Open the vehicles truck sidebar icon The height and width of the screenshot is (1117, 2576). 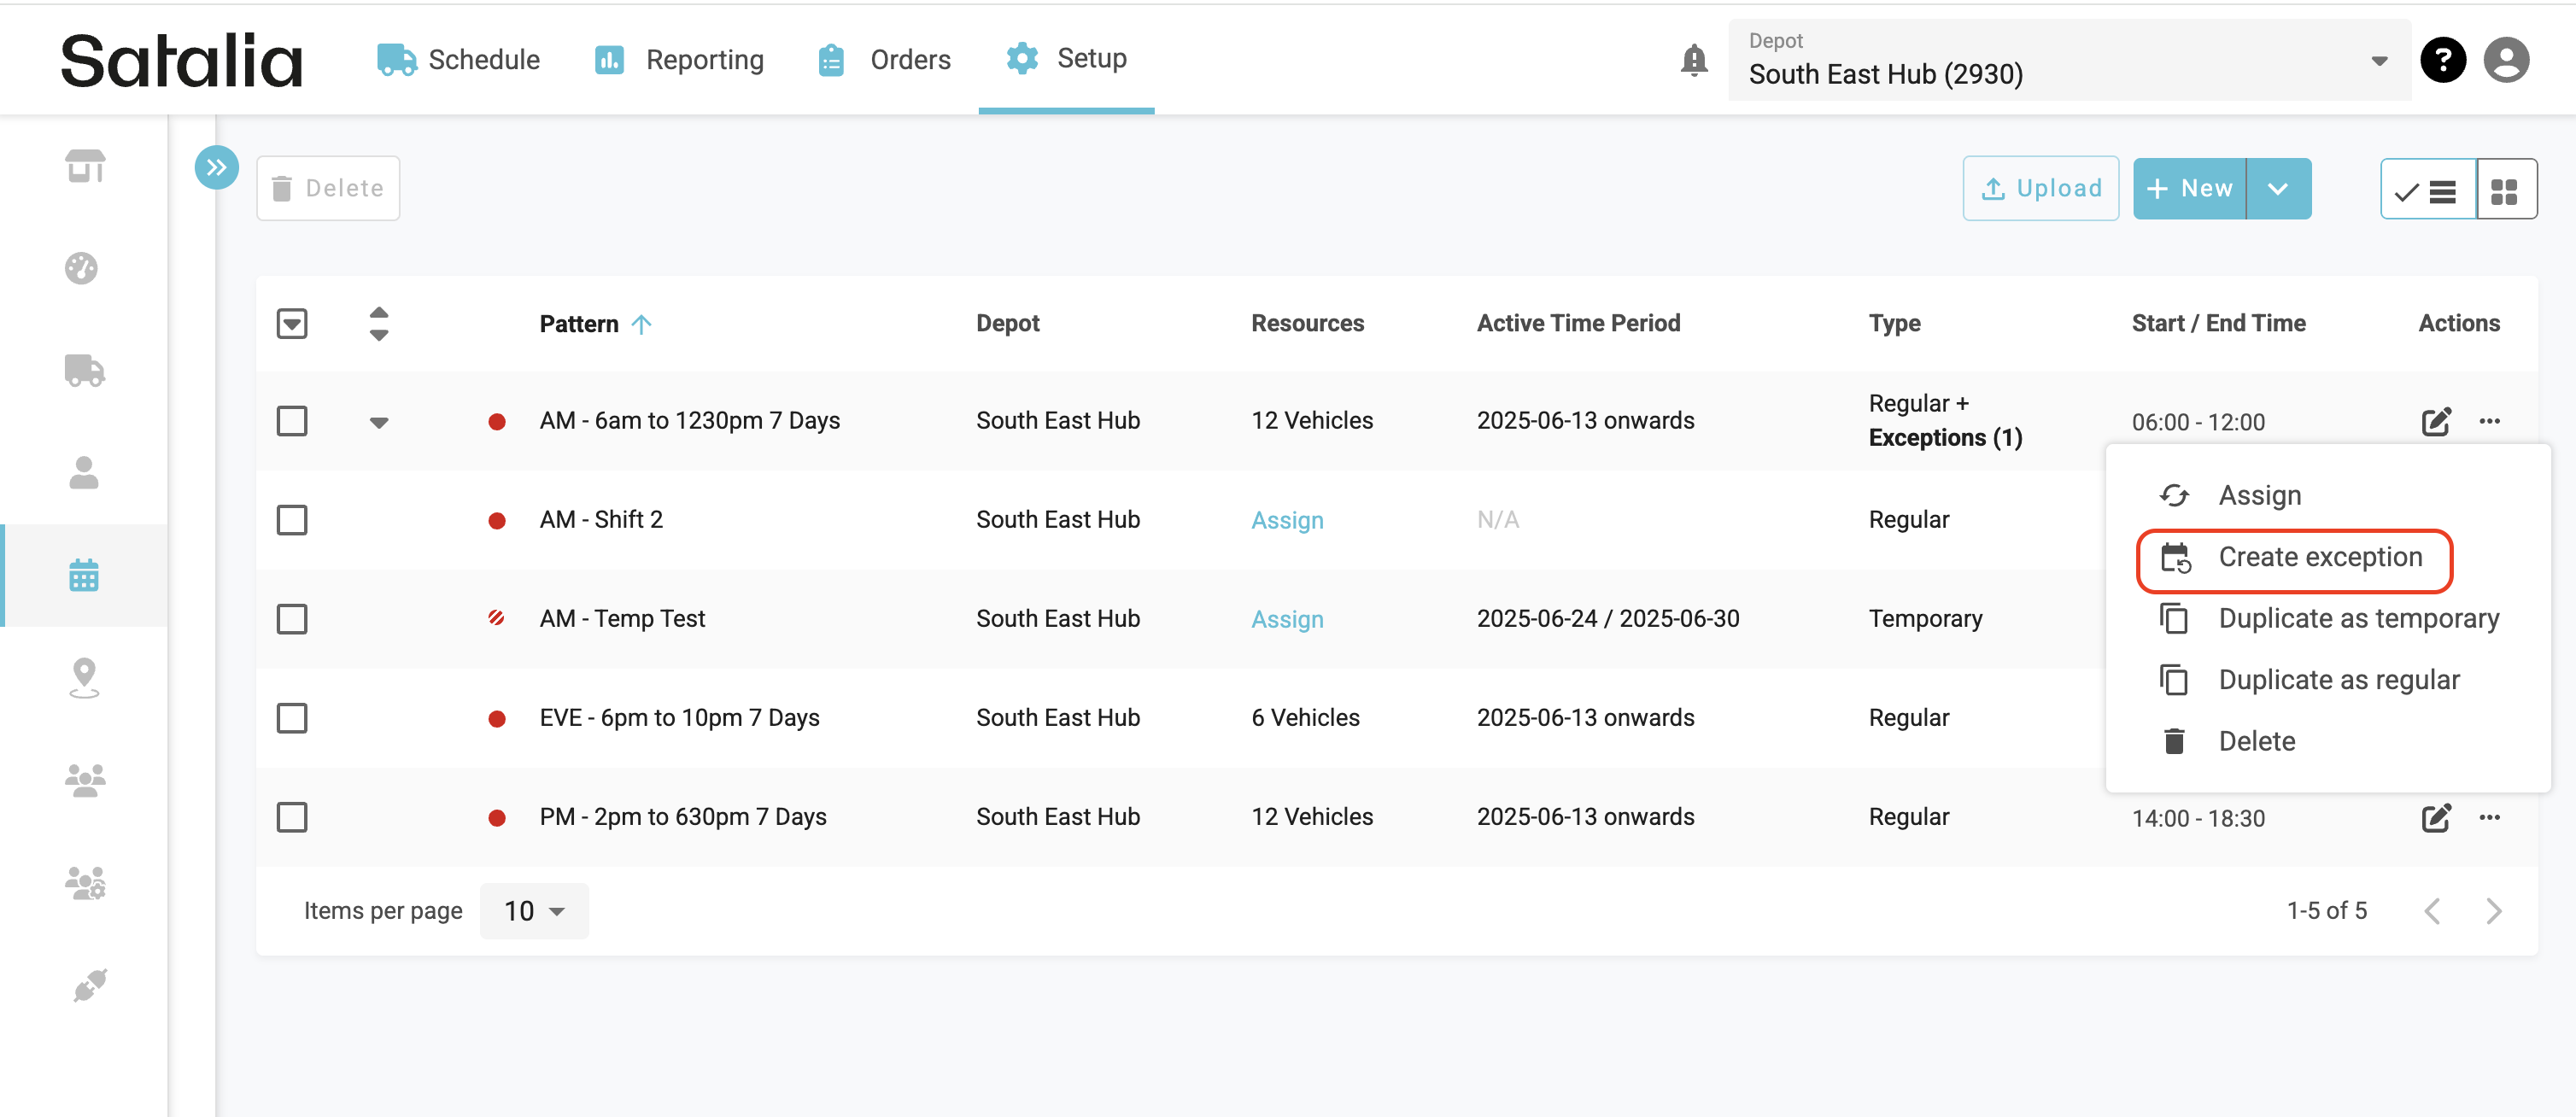coord(84,371)
